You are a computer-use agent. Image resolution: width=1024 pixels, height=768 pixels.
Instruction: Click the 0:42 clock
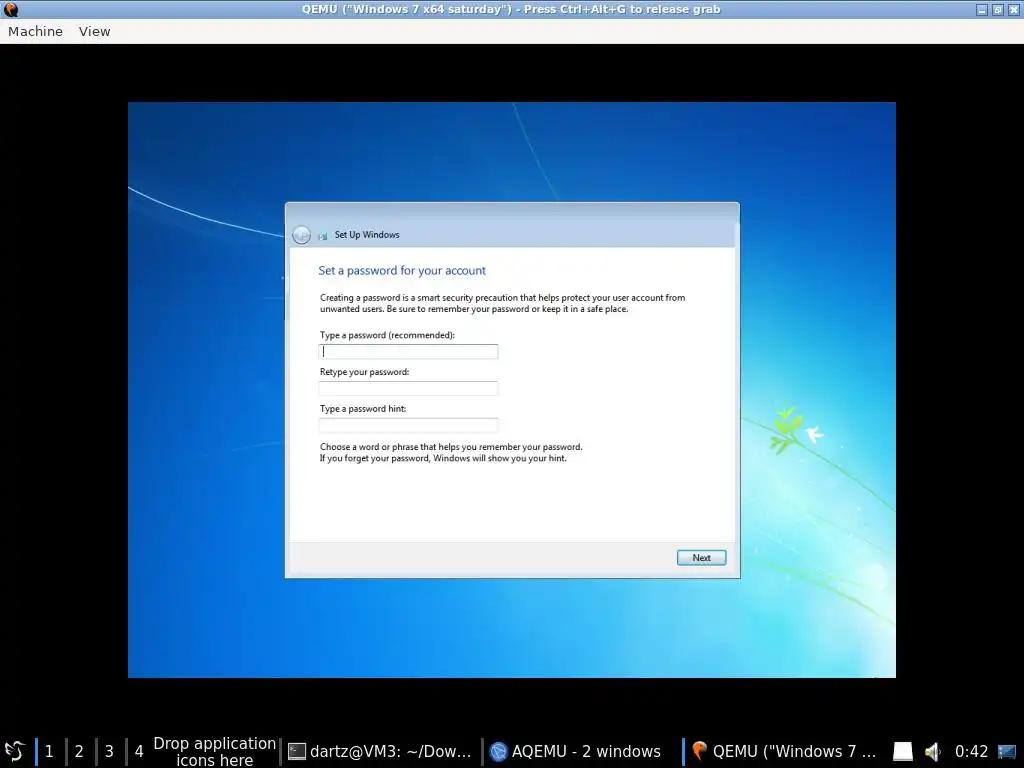coord(971,752)
